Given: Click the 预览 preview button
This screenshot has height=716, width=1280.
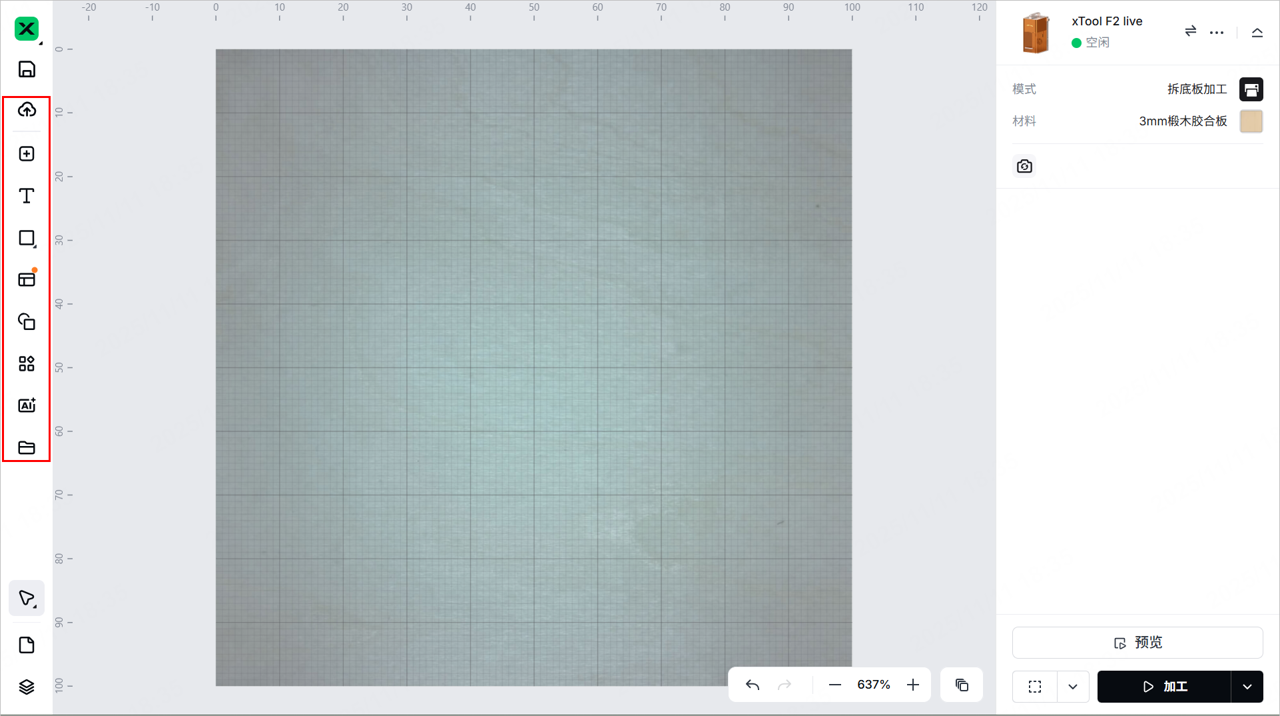Looking at the screenshot, I should click(x=1137, y=643).
